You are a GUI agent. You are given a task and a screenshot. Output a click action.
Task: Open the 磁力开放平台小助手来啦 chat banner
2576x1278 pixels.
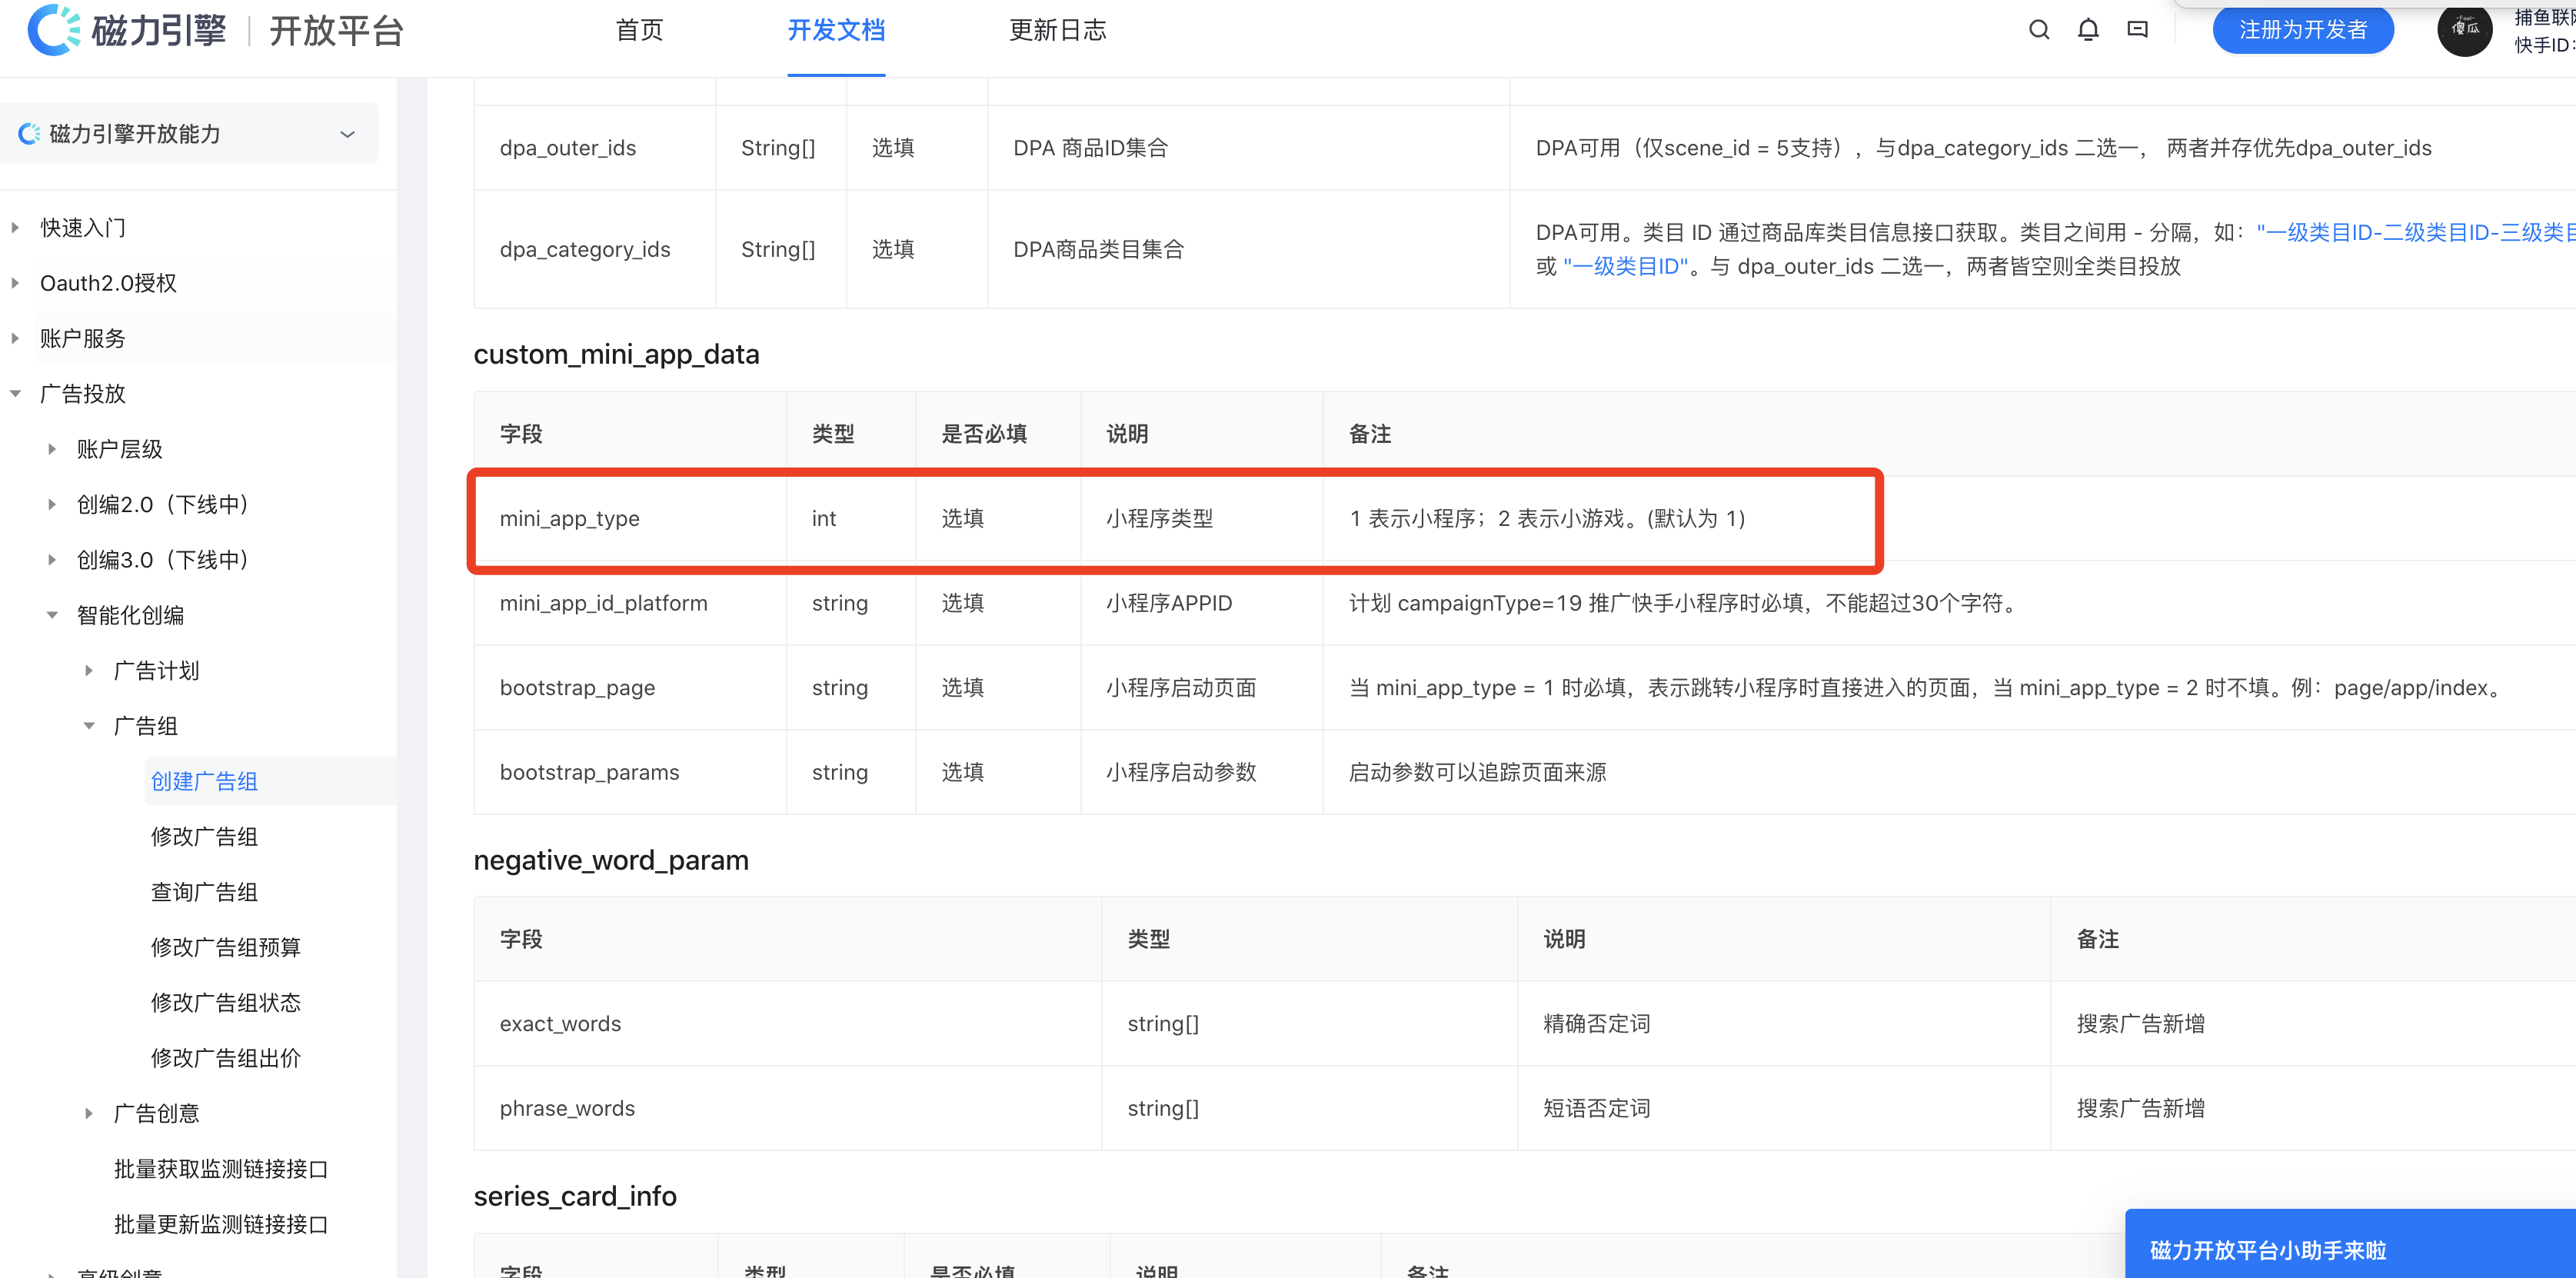2349,1245
